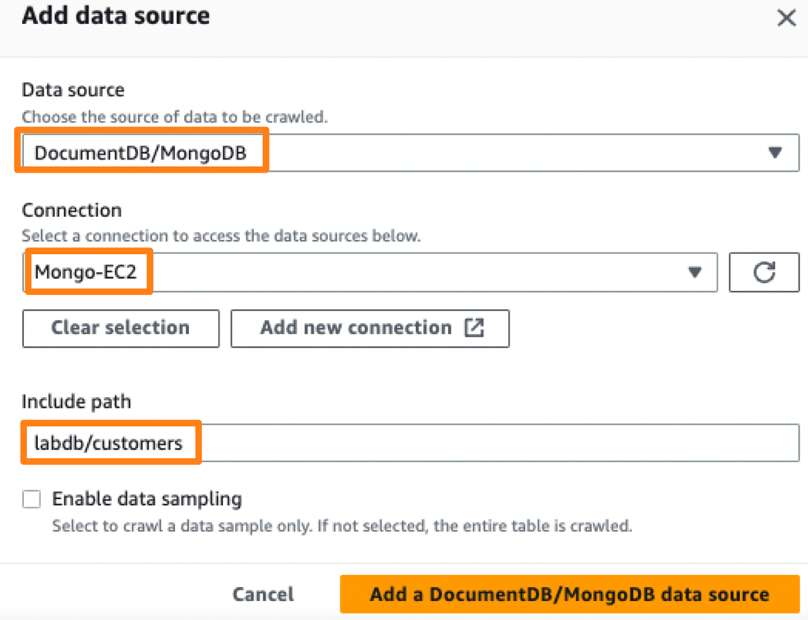The width and height of the screenshot is (808, 620).
Task: Close the Add data source dialog
Action: coord(786,18)
